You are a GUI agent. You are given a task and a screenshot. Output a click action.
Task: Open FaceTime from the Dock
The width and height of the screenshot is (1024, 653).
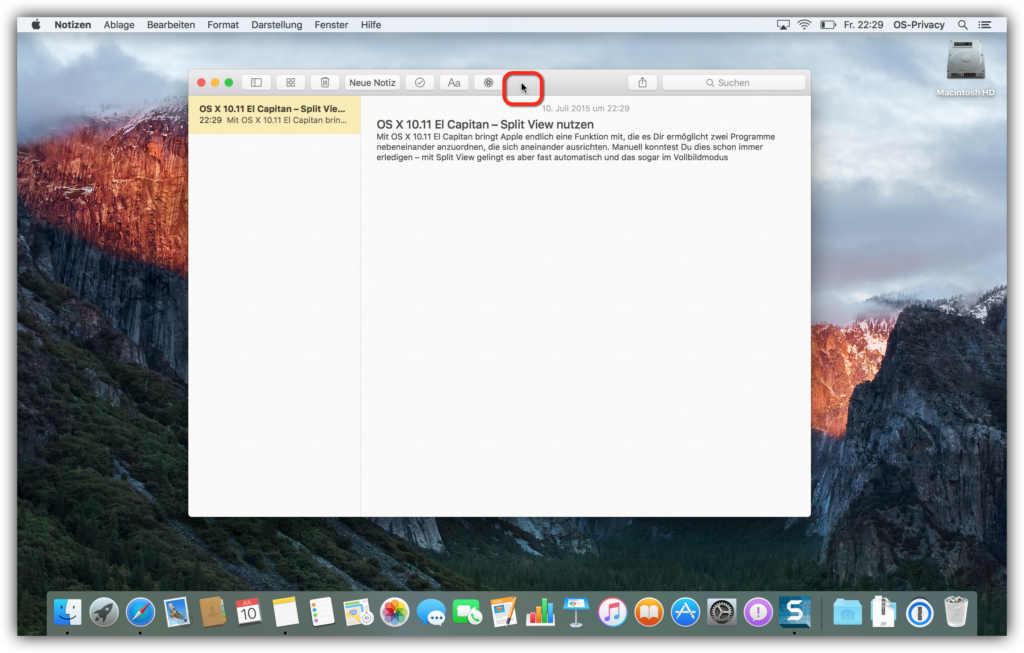pos(467,613)
